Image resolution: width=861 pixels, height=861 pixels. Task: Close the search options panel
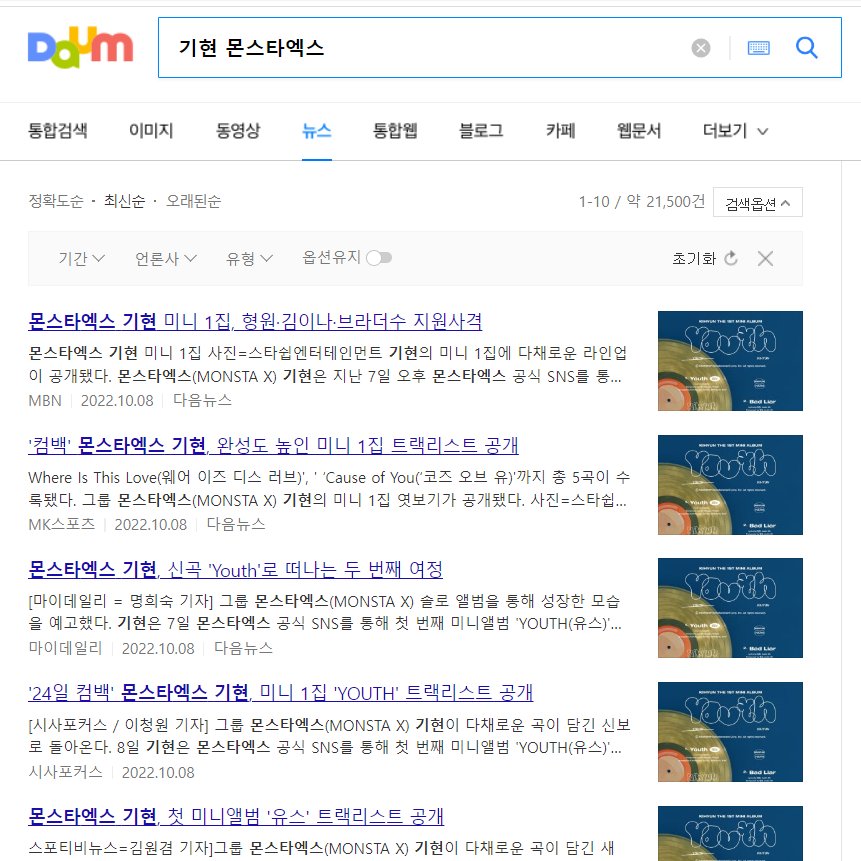[x=765, y=258]
